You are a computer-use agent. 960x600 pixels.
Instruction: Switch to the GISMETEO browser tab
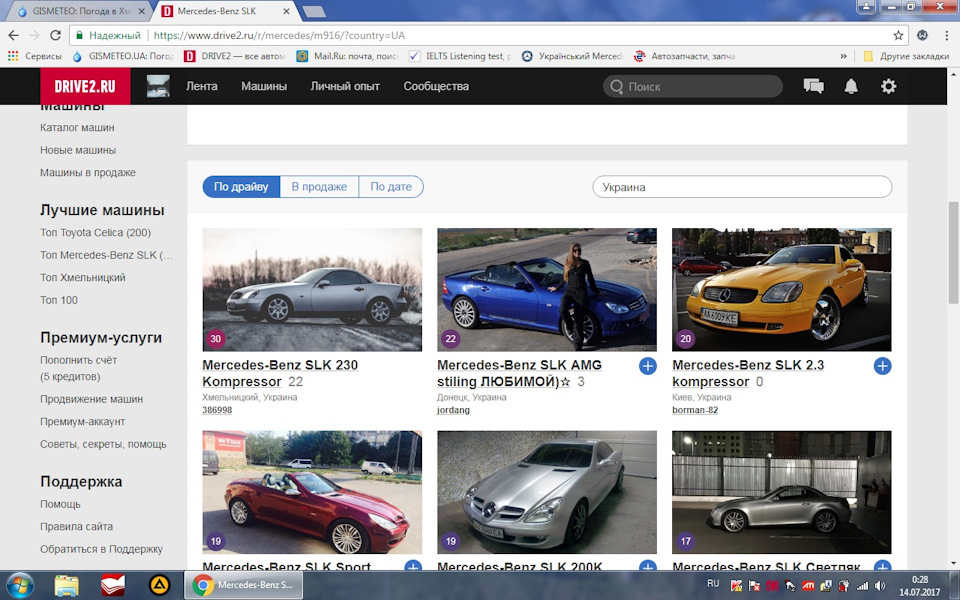tap(82, 11)
